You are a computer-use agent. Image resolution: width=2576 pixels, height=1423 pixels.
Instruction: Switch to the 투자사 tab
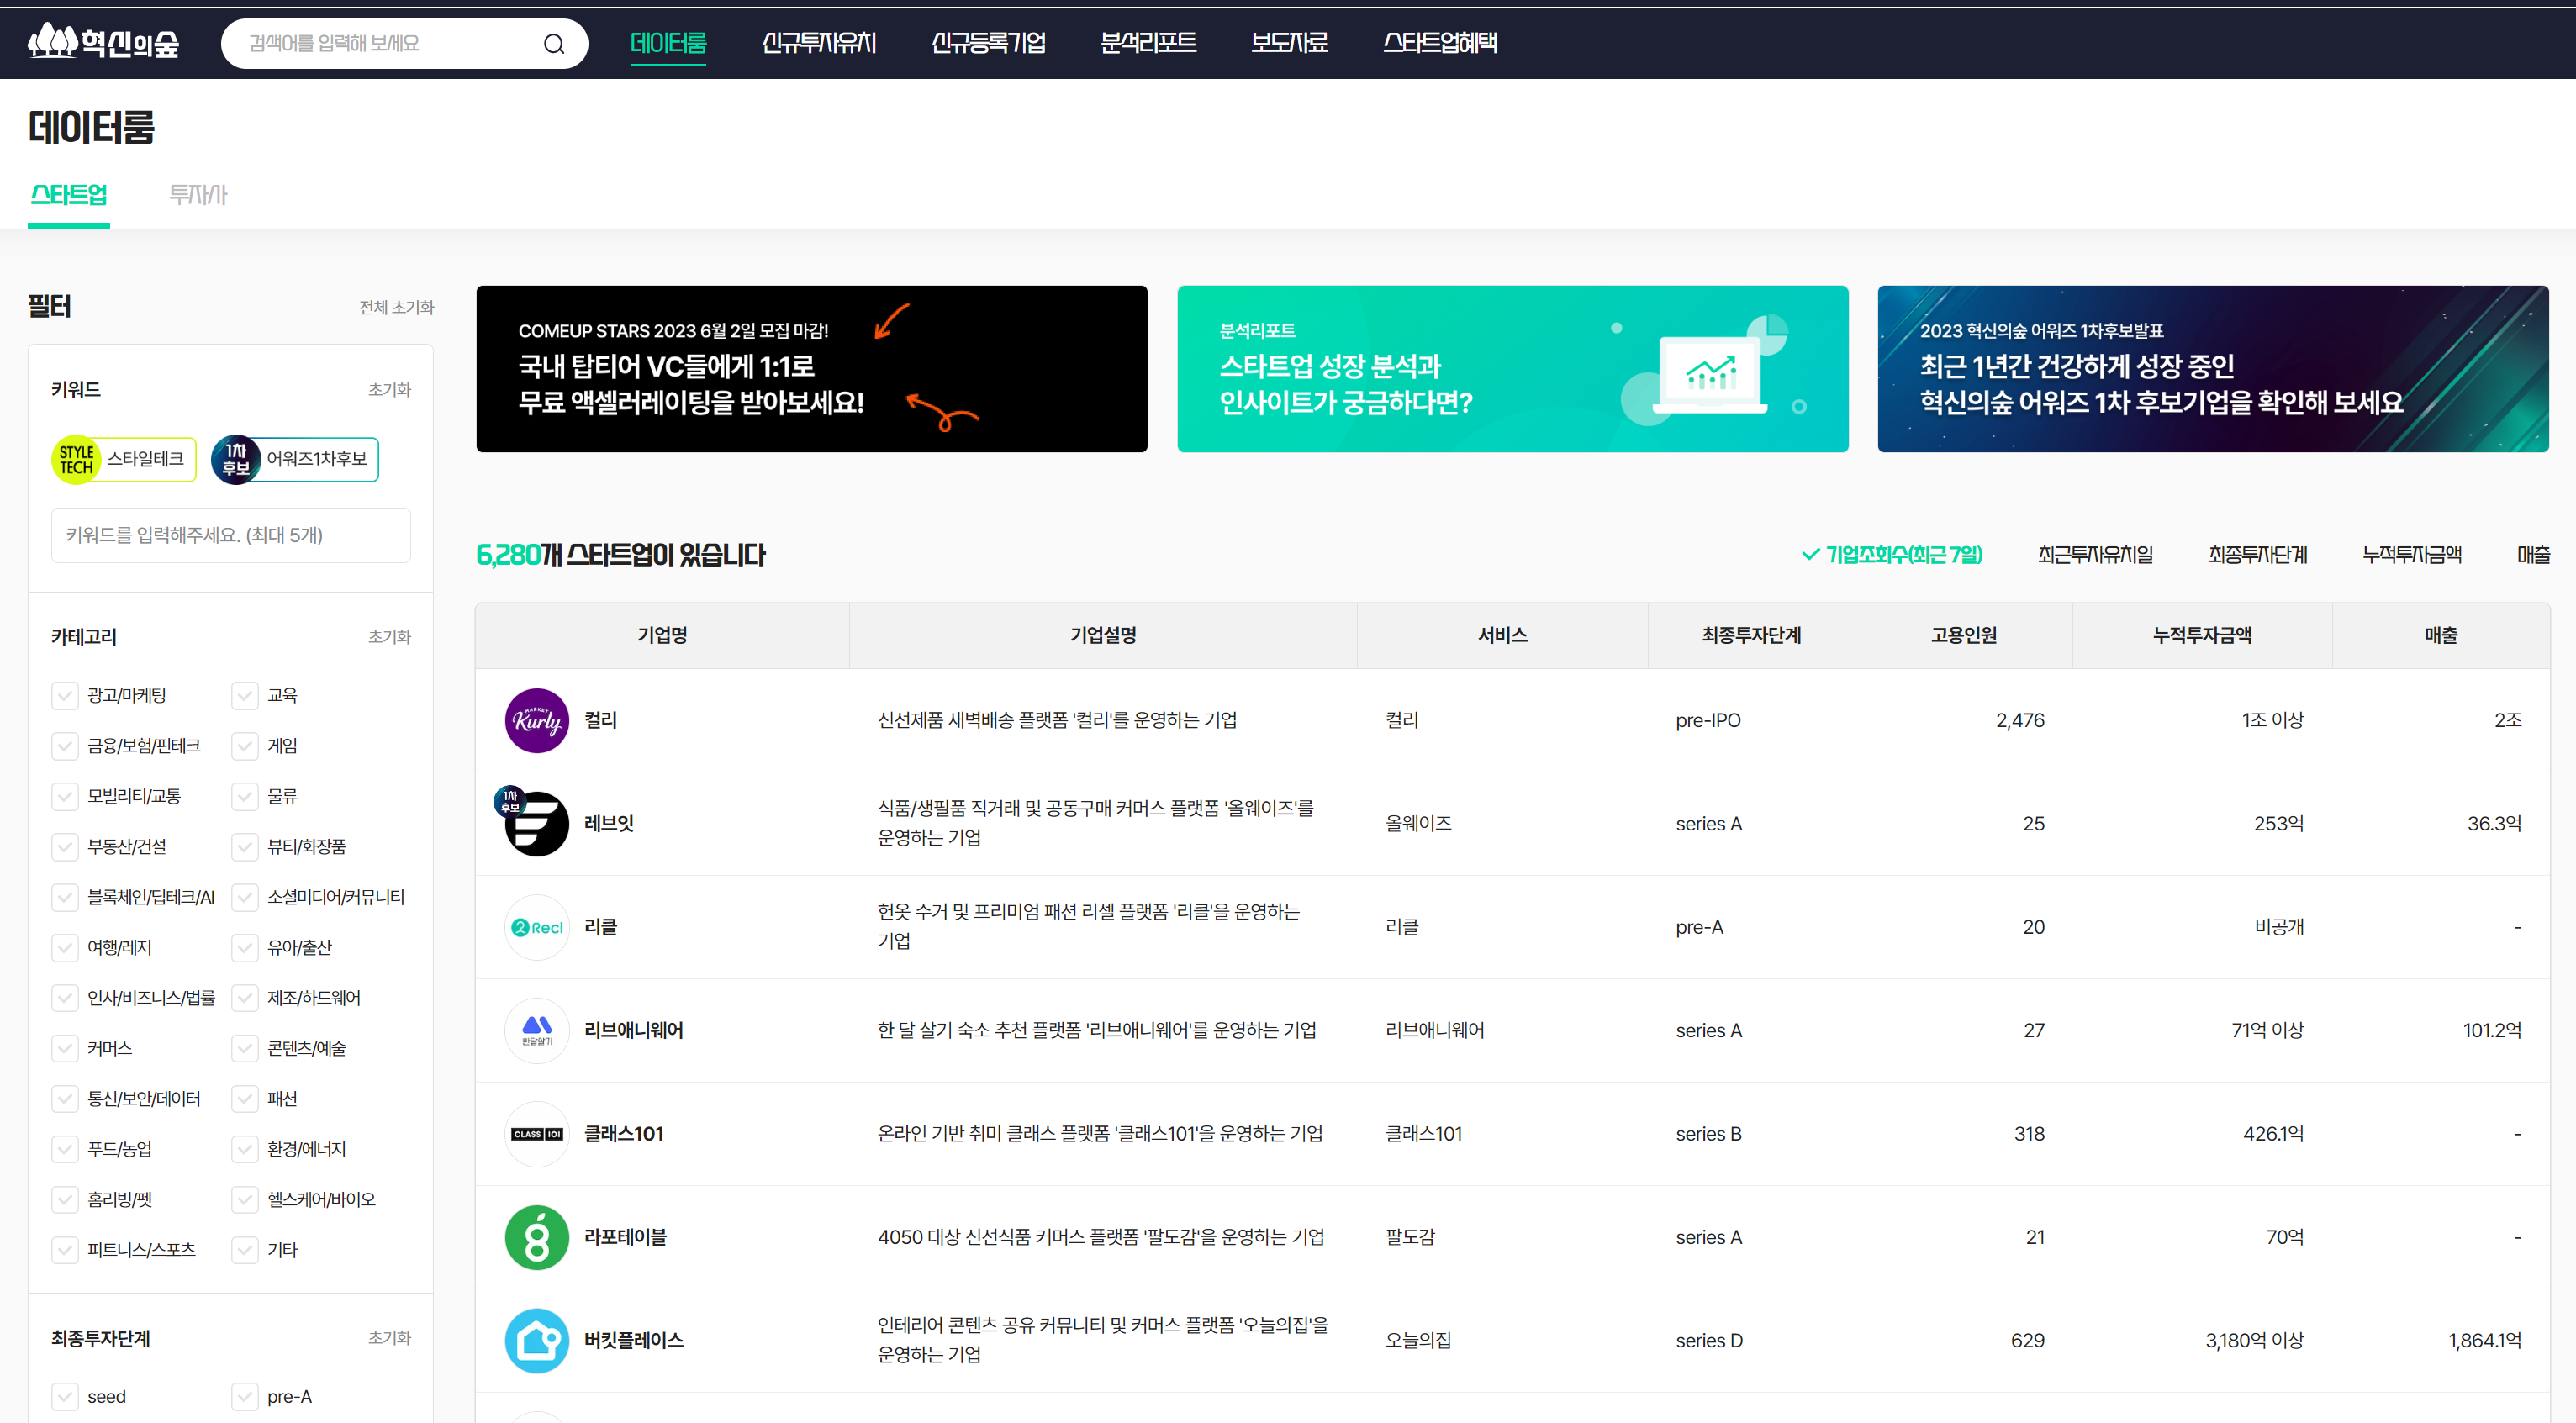198,195
